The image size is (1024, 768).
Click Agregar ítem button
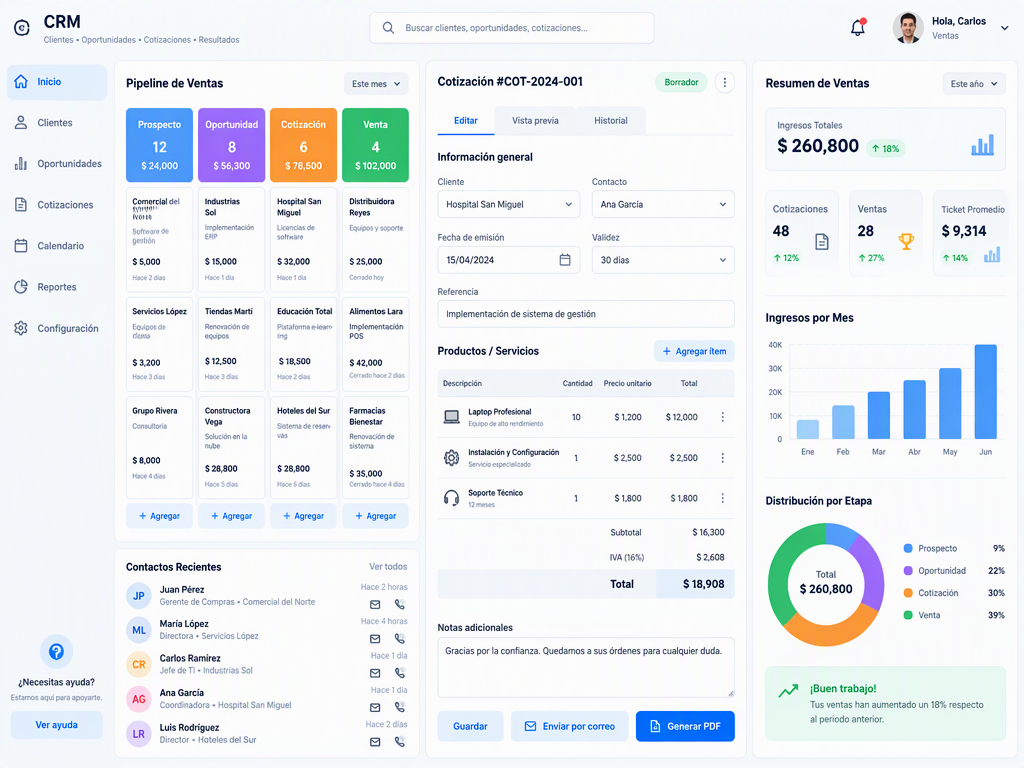click(x=694, y=351)
